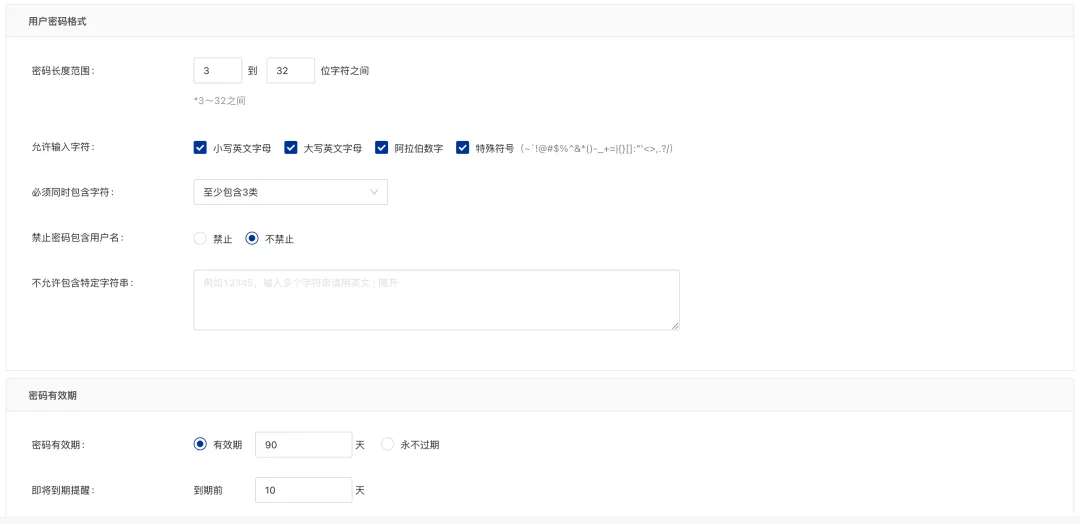Select 永不过期 password expiry option

[388, 444]
